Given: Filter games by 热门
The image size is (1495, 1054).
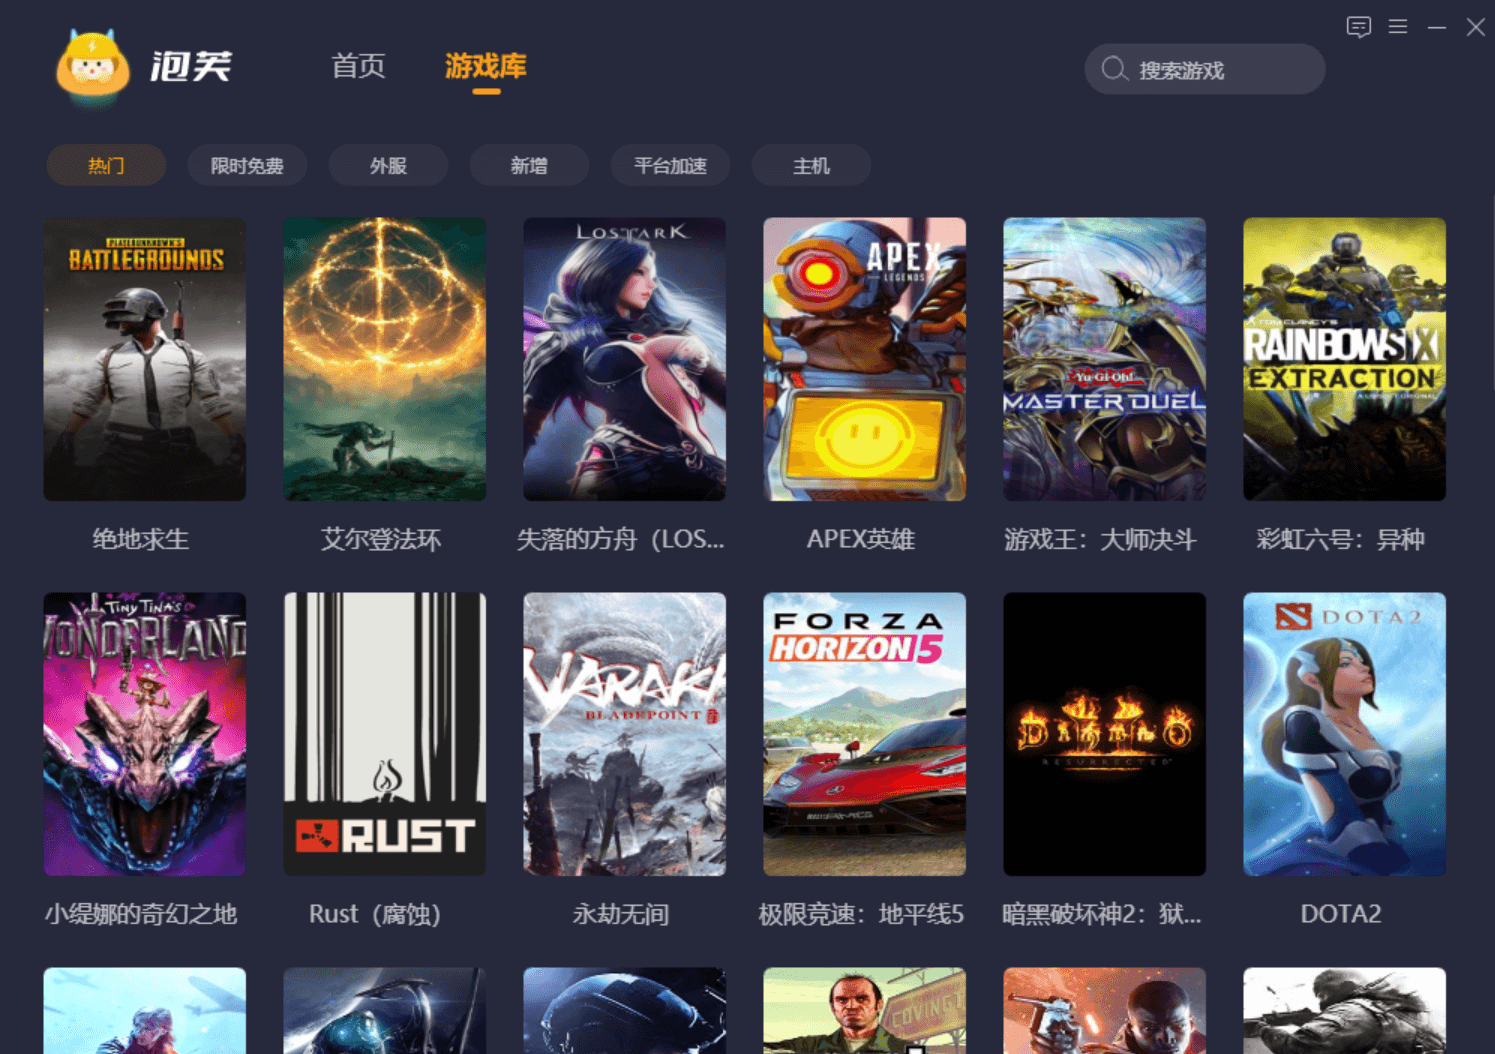Looking at the screenshot, I should pos(106,165).
